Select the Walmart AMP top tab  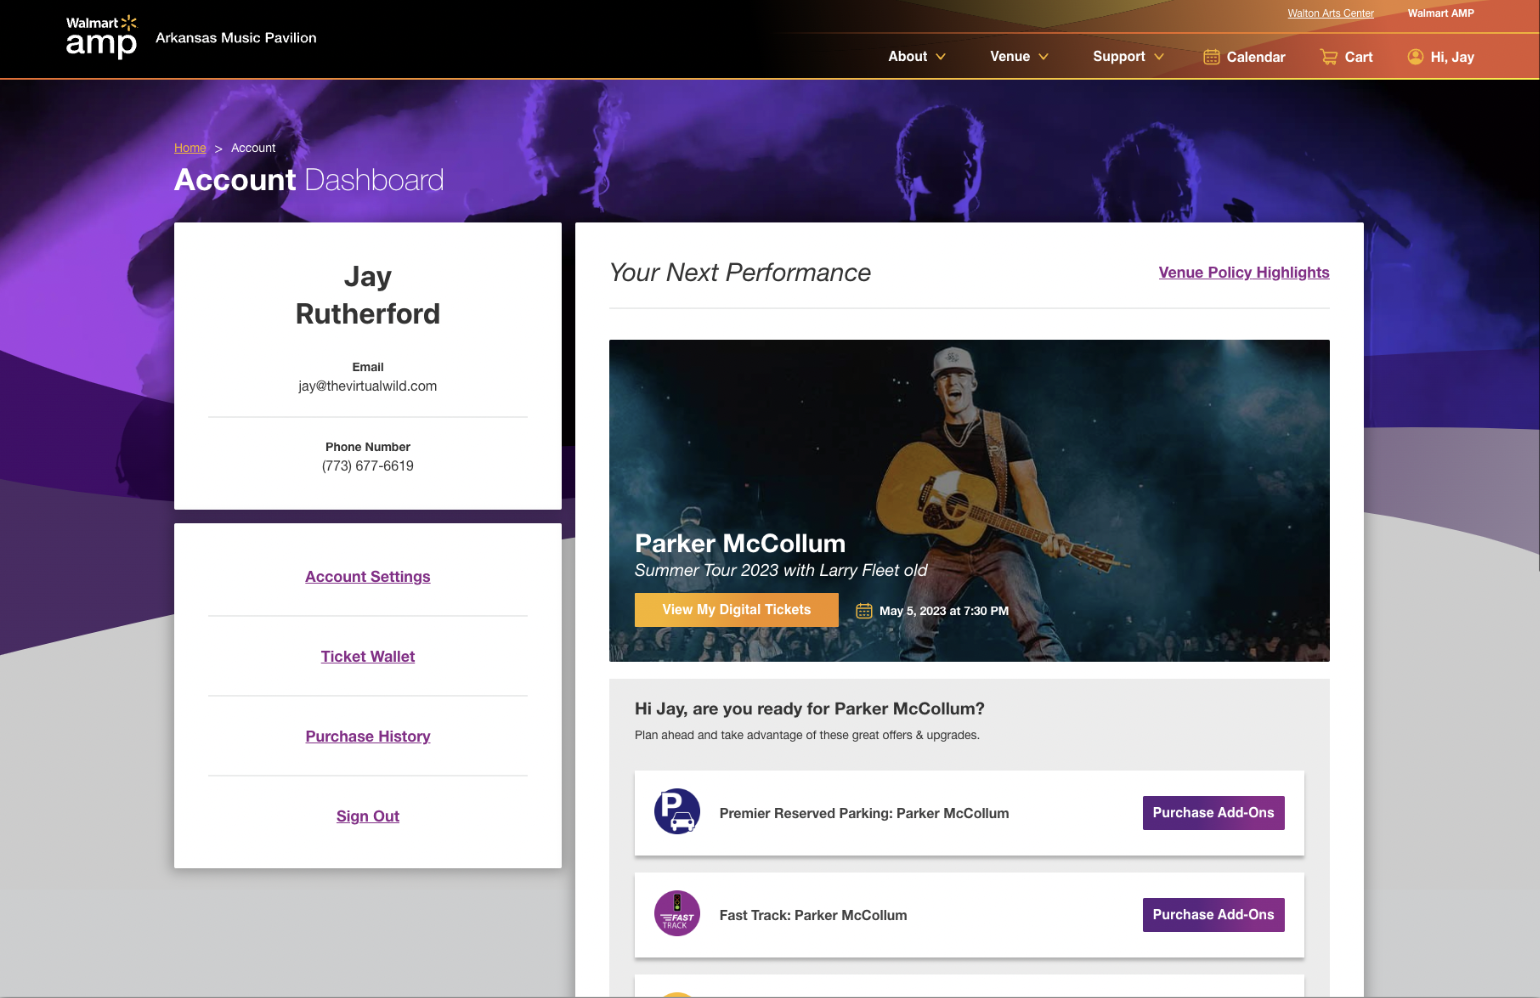coord(1441,14)
